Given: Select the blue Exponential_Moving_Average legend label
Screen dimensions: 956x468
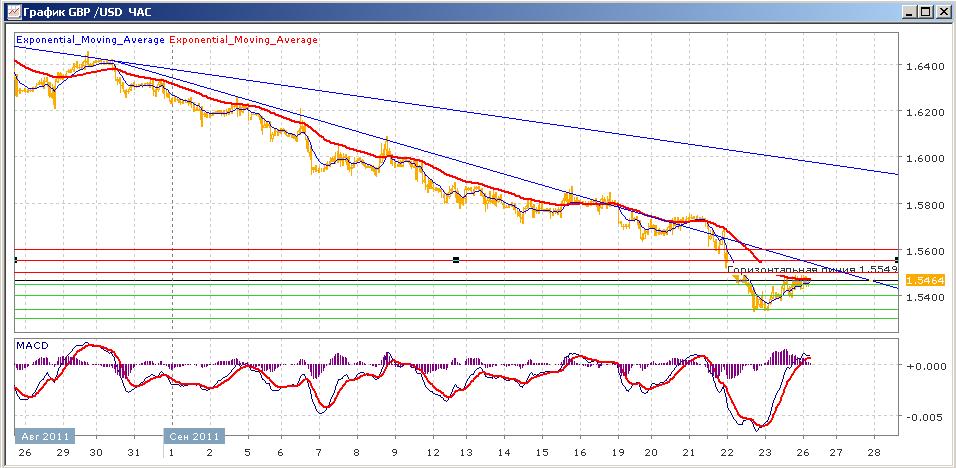Looking at the screenshot, I should click(90, 40).
